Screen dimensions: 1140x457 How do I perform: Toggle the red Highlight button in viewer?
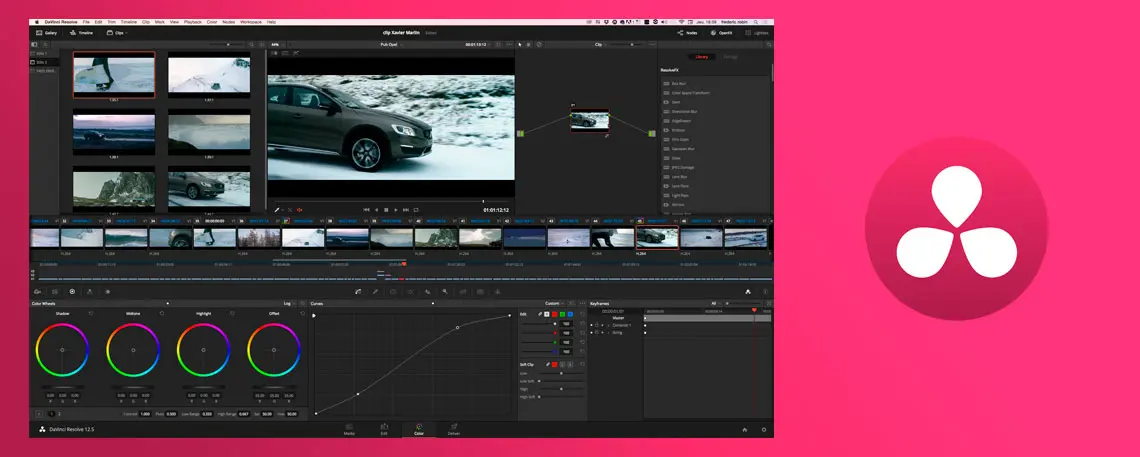(300, 209)
